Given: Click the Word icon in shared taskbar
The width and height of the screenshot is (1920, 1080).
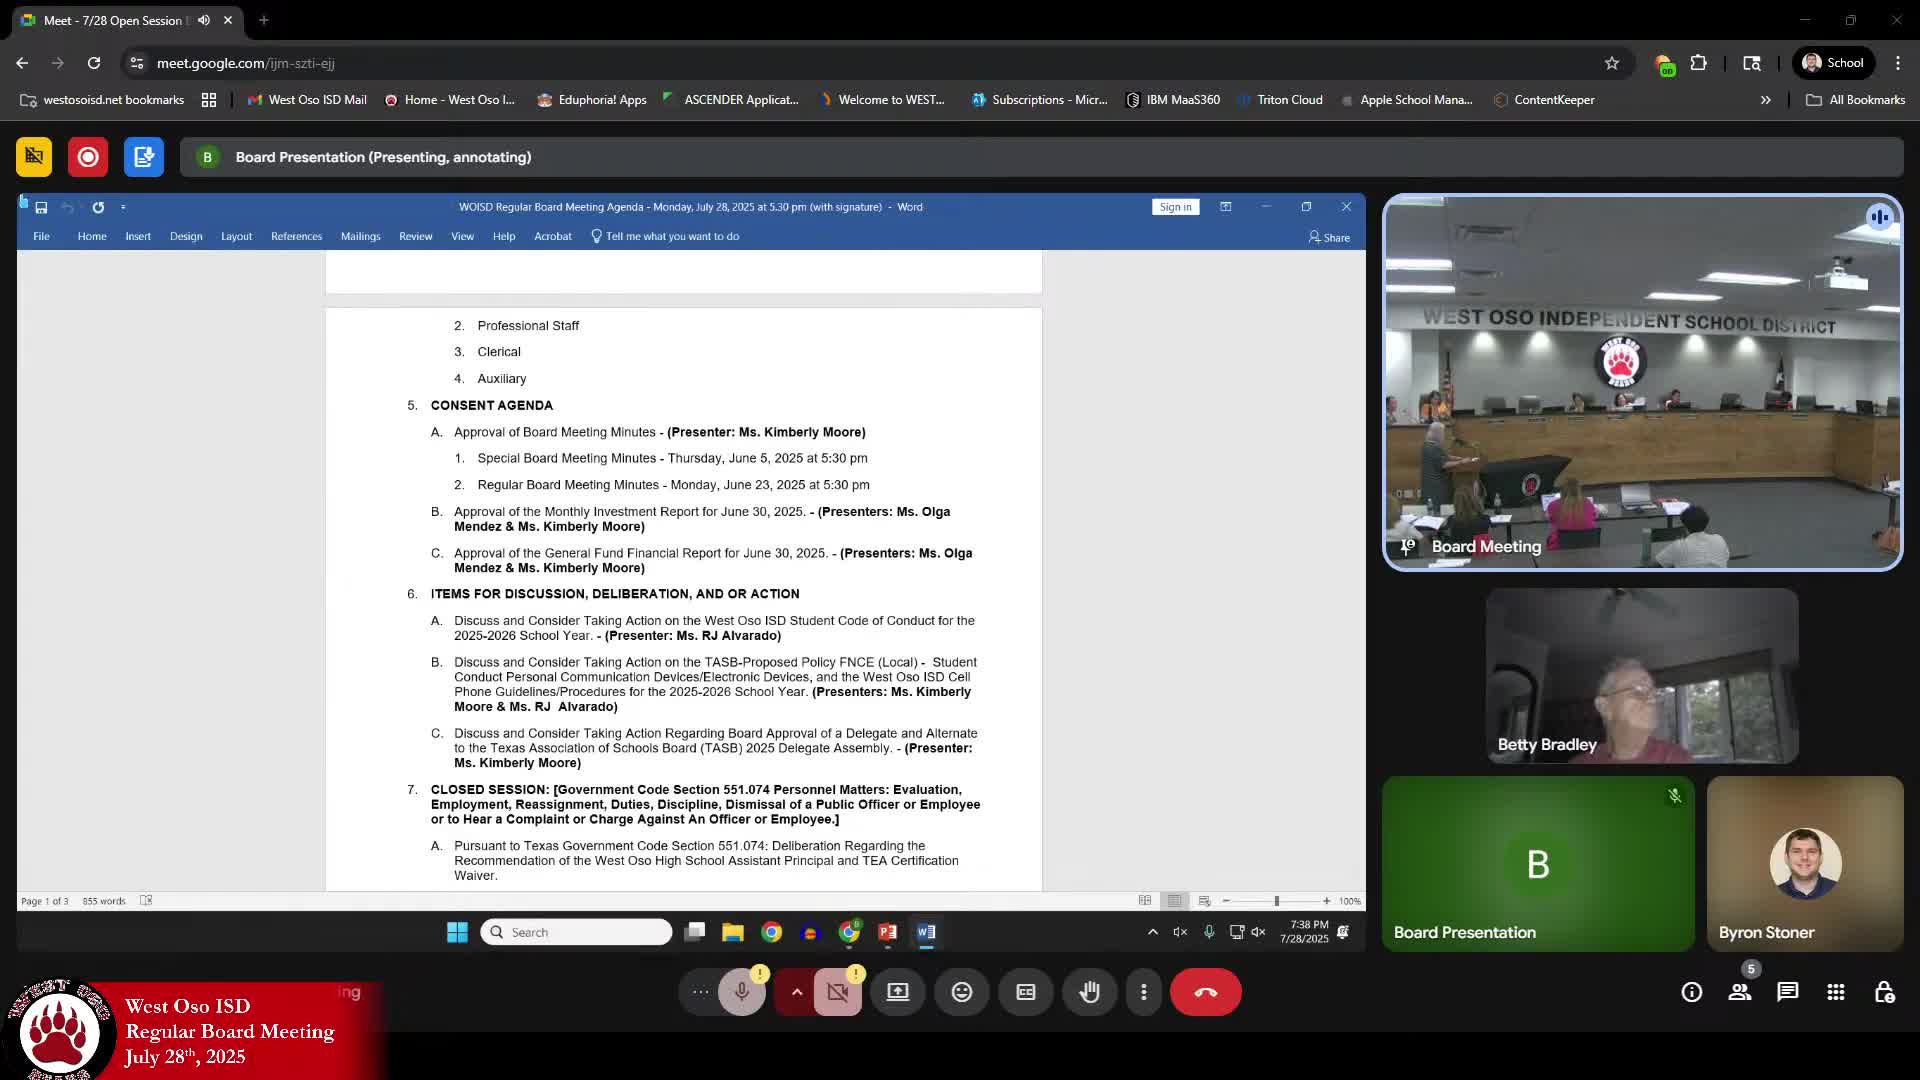Looking at the screenshot, I should 926,932.
